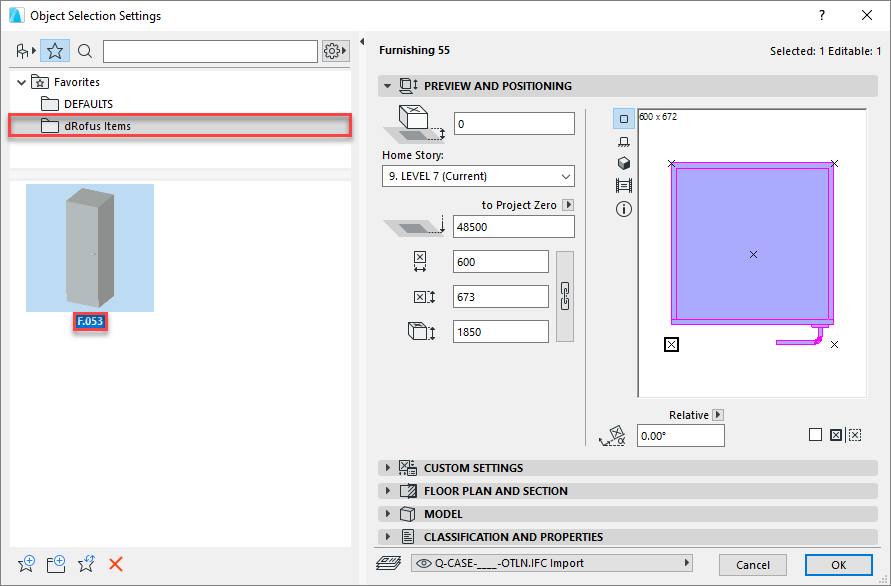891x586 pixels.
Task: Select the 2D plan preview icon
Action: 624,118
